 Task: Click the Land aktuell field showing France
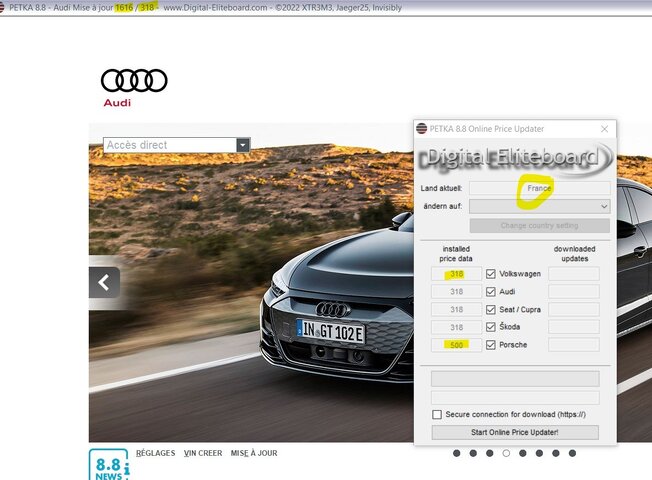click(x=540, y=188)
